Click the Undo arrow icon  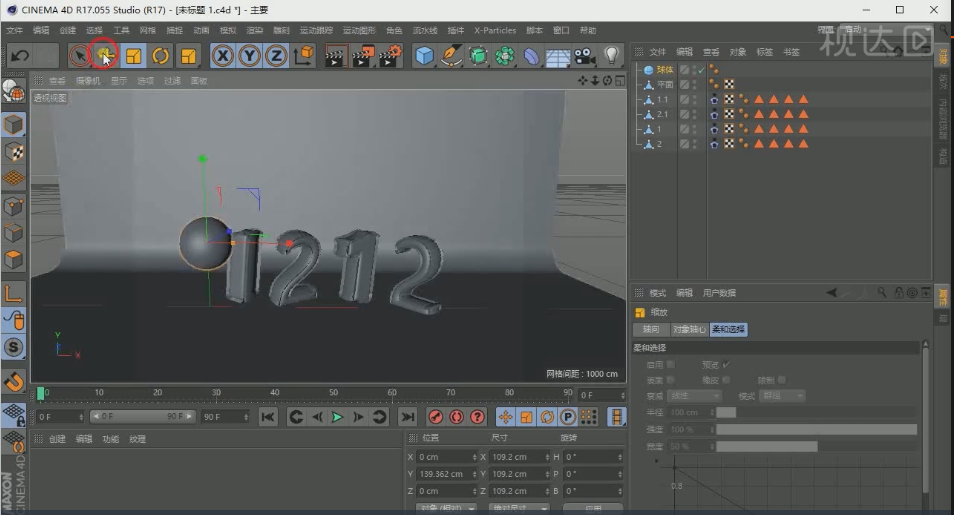click(x=20, y=56)
